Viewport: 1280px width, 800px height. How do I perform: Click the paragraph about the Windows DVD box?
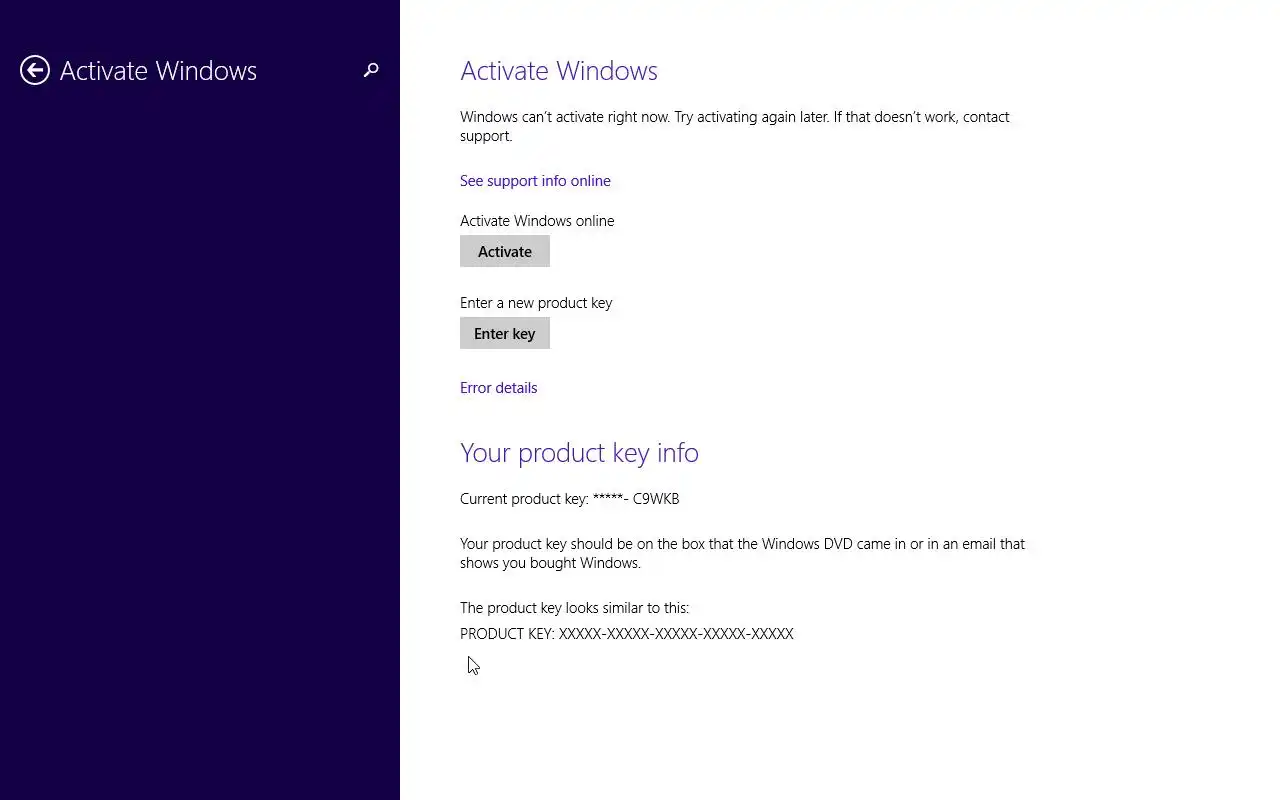click(x=742, y=553)
